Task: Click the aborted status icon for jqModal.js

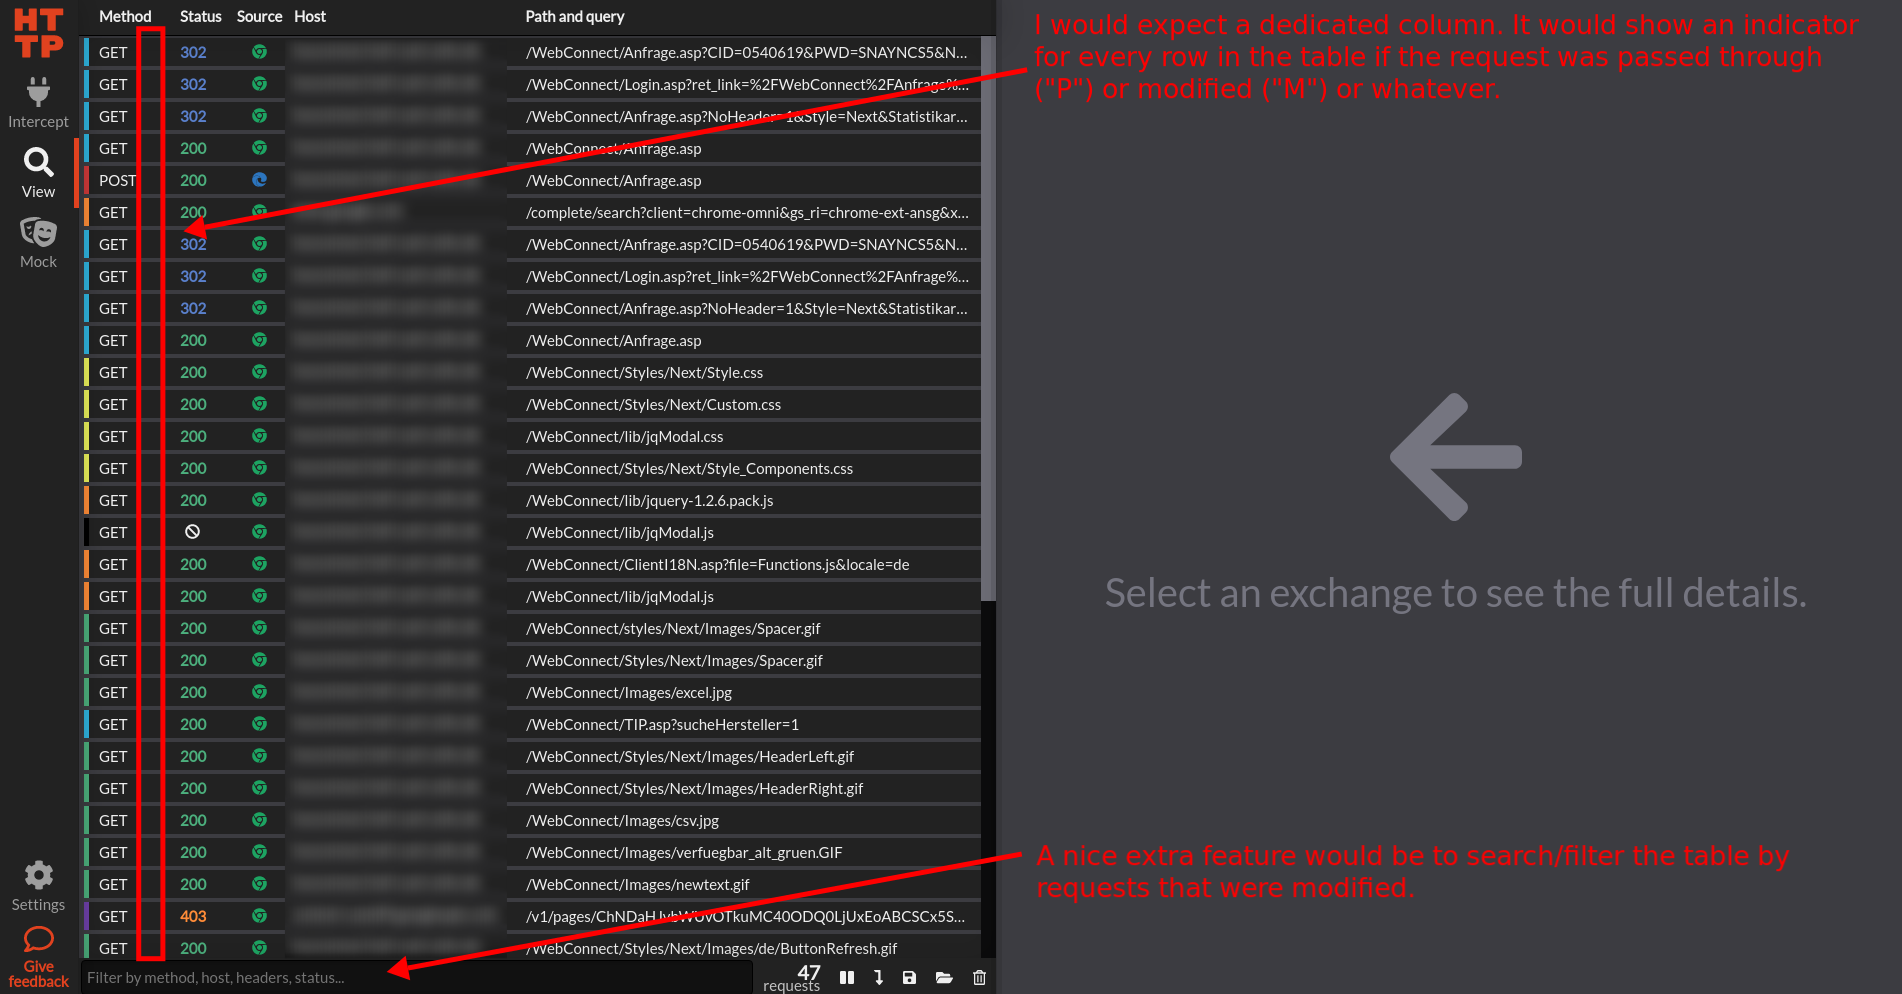Action: pos(192,532)
